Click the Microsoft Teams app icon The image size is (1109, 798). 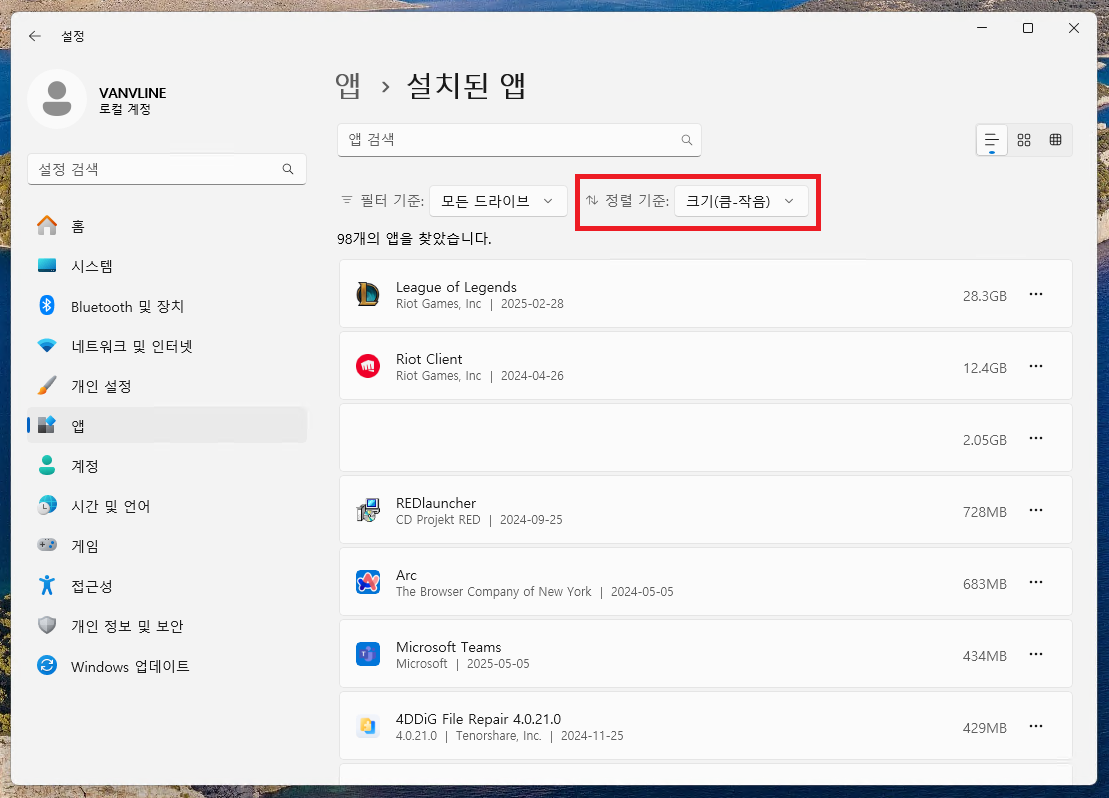pos(368,654)
